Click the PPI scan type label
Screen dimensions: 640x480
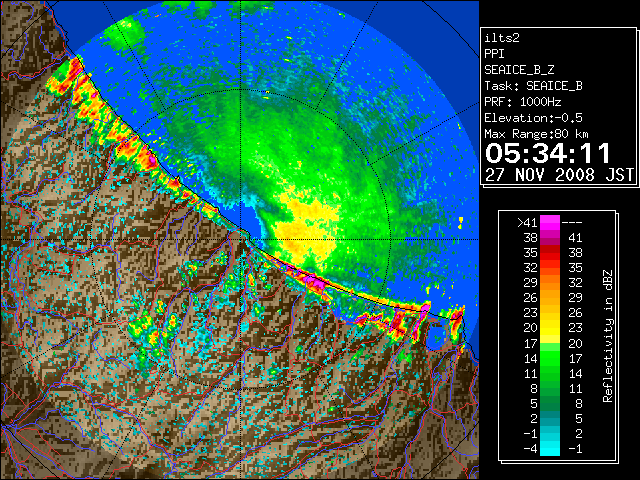pos(494,54)
